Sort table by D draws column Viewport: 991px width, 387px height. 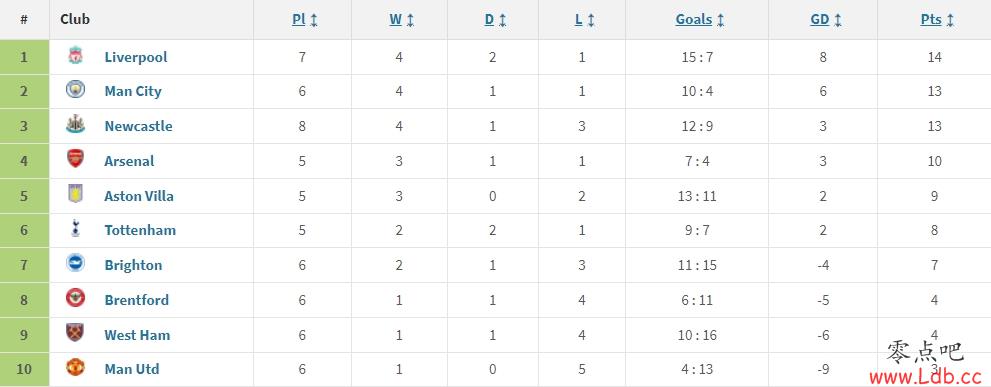(496, 20)
